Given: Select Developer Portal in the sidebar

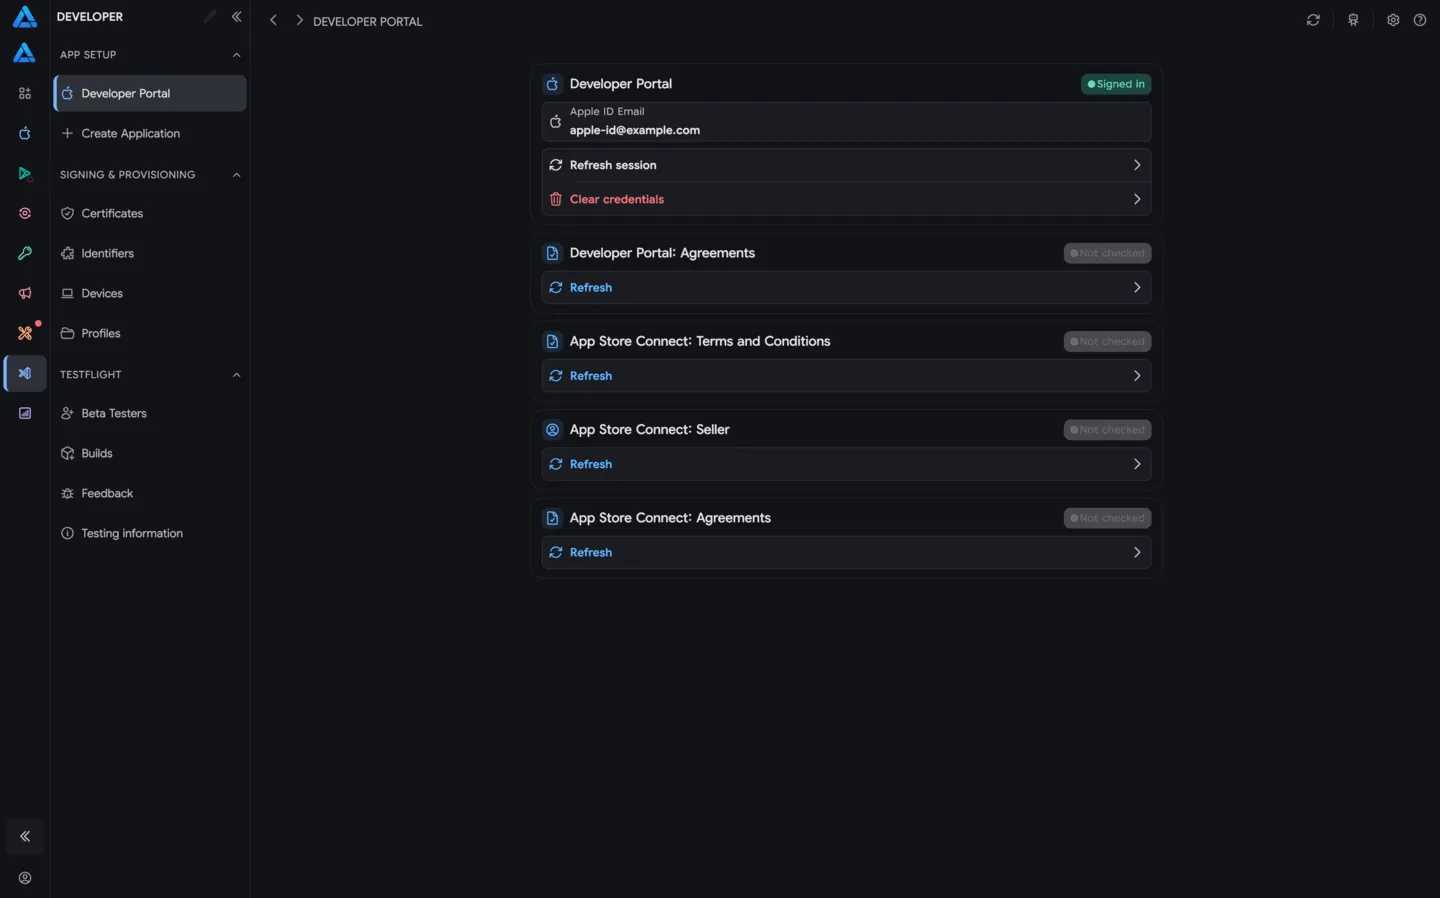Looking at the screenshot, I should (x=150, y=93).
